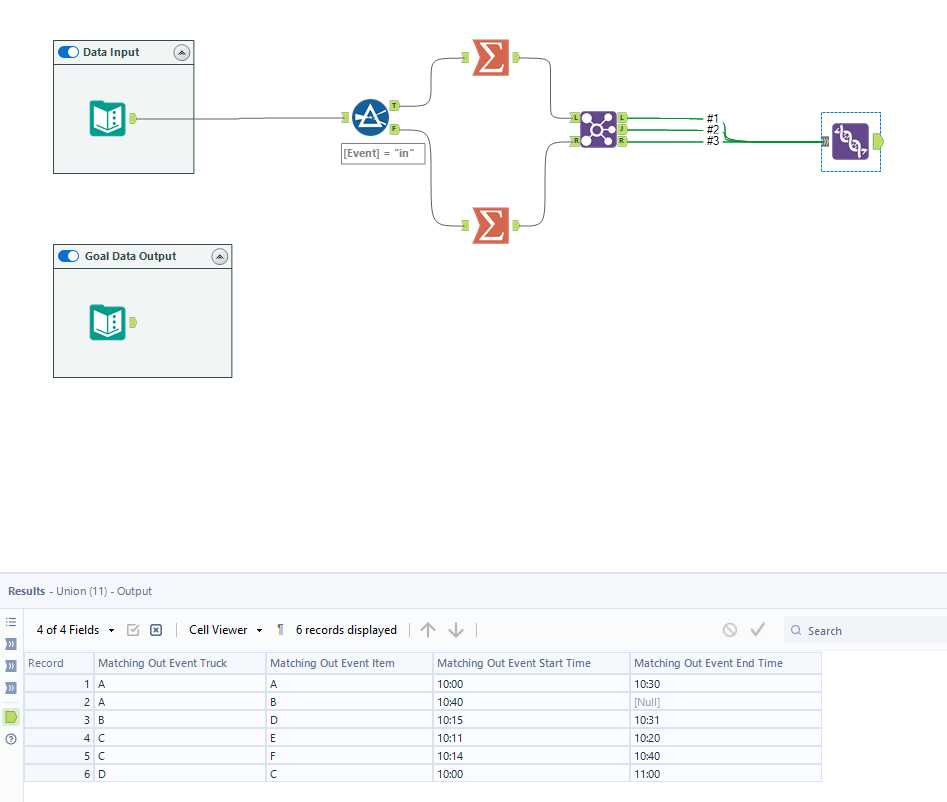Click the top Summarize tool in the workflow
The image size is (947, 802).
pos(489,58)
